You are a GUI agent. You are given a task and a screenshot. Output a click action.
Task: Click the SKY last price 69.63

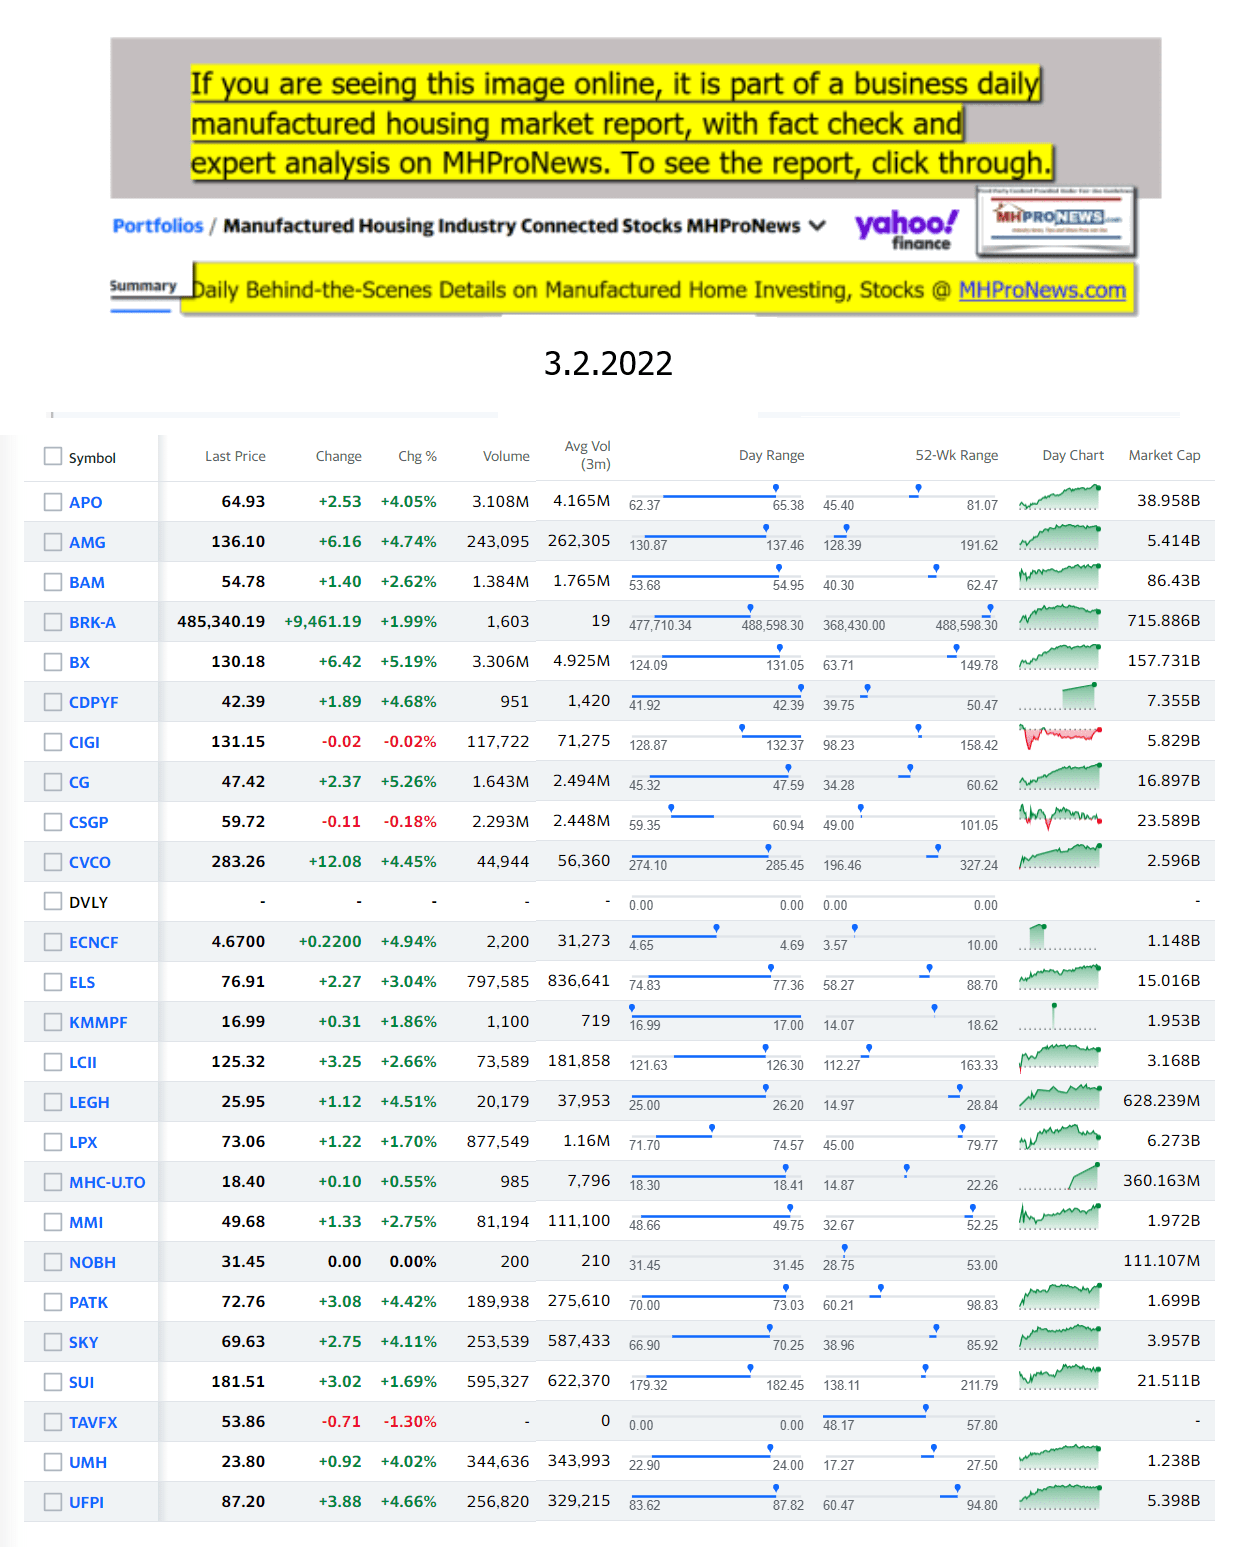point(243,1342)
